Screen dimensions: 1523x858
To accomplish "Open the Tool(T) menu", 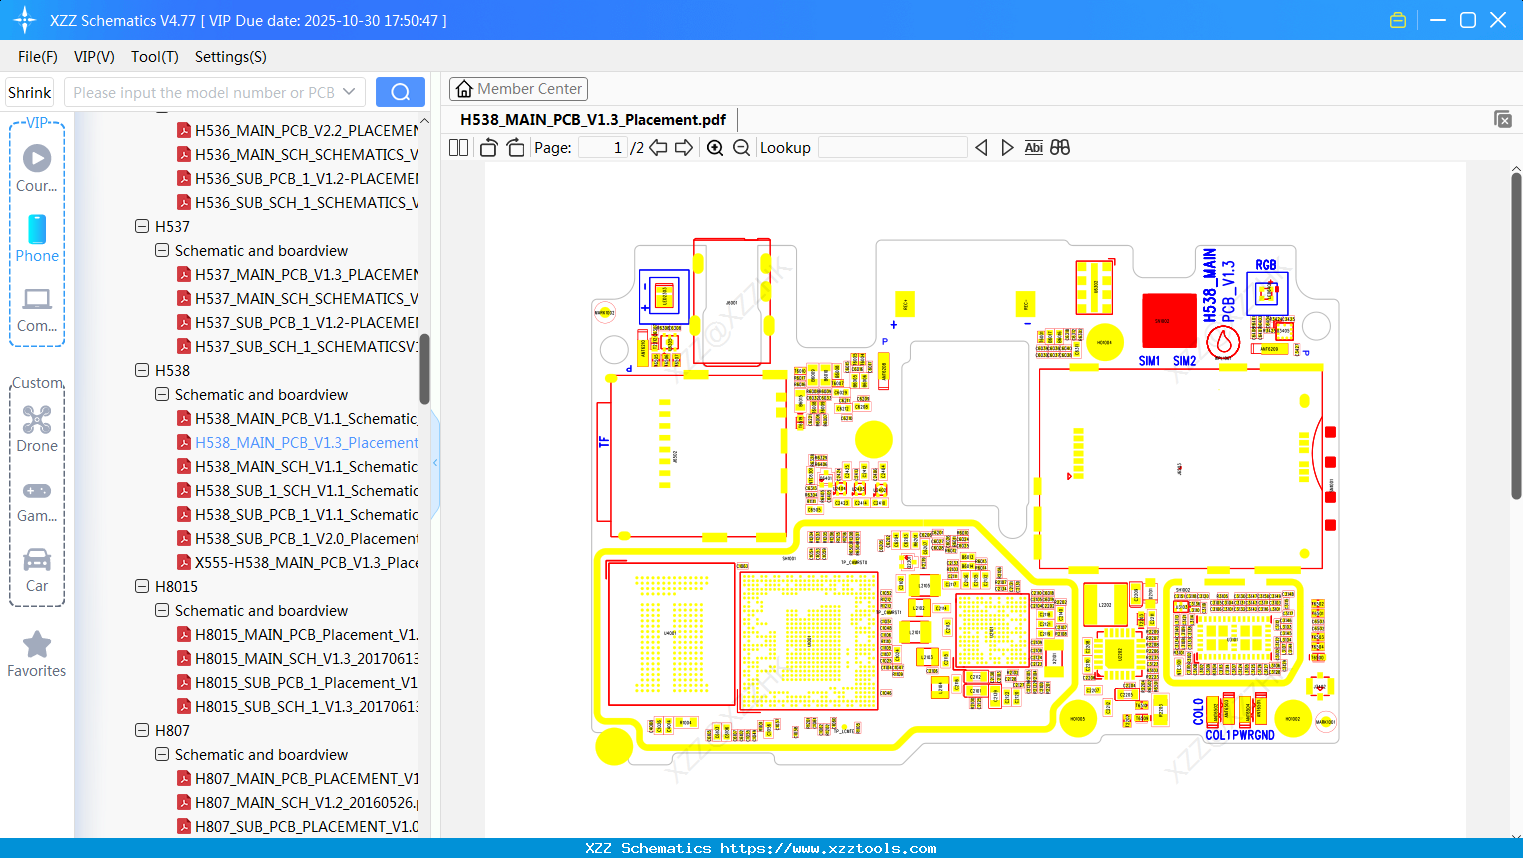I will (154, 57).
